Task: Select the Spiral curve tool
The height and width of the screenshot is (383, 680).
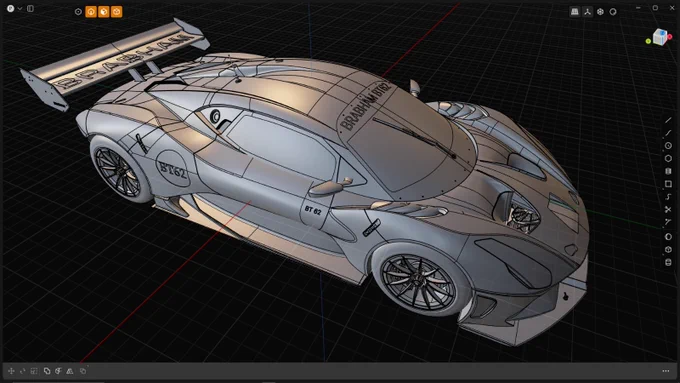Action: pyautogui.click(x=668, y=197)
